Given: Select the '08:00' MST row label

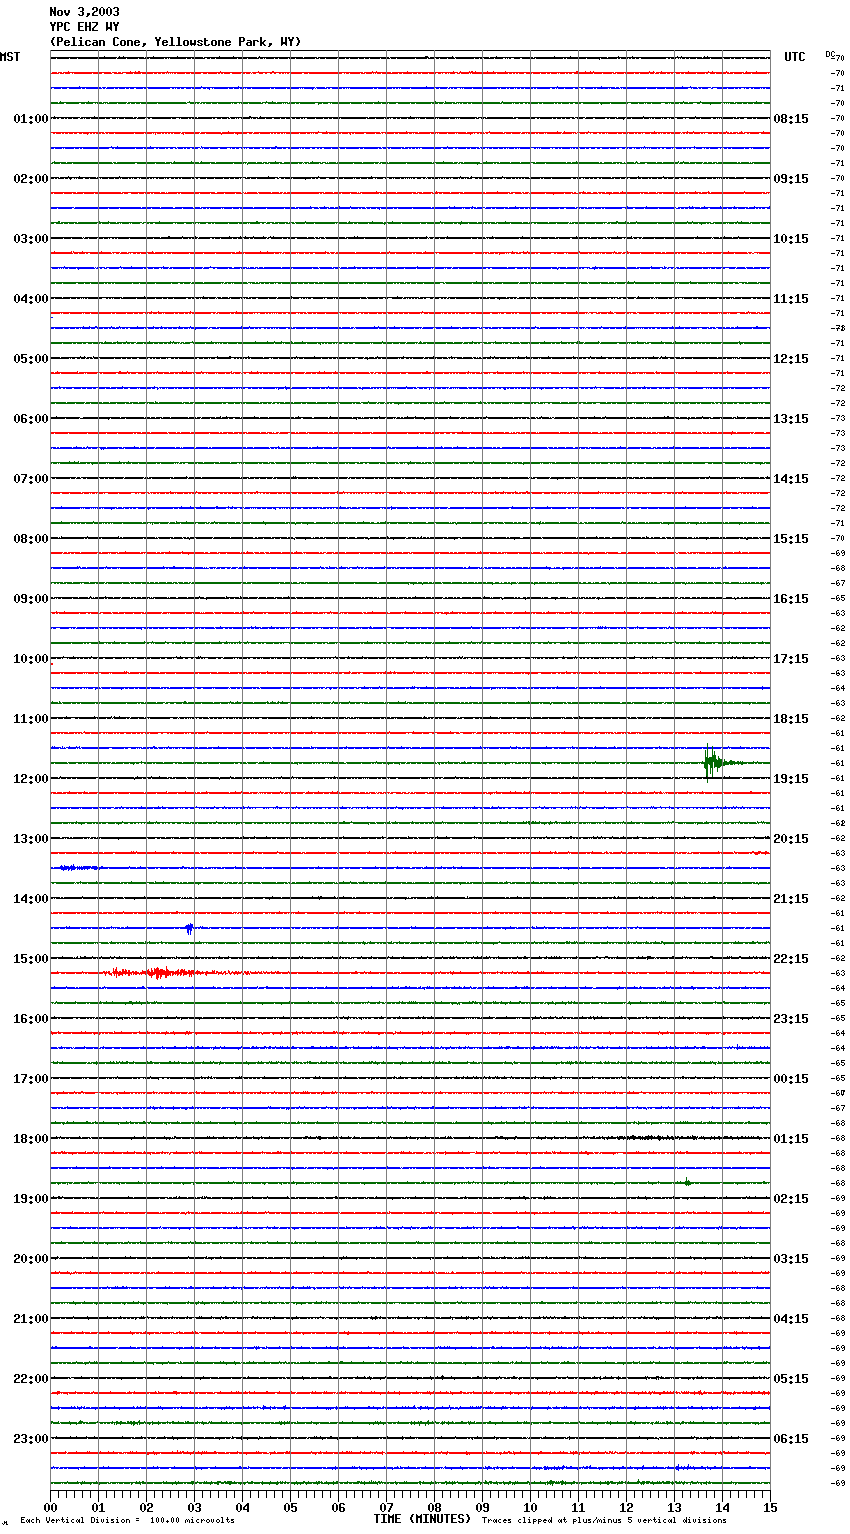Looking at the screenshot, I should 31,539.
